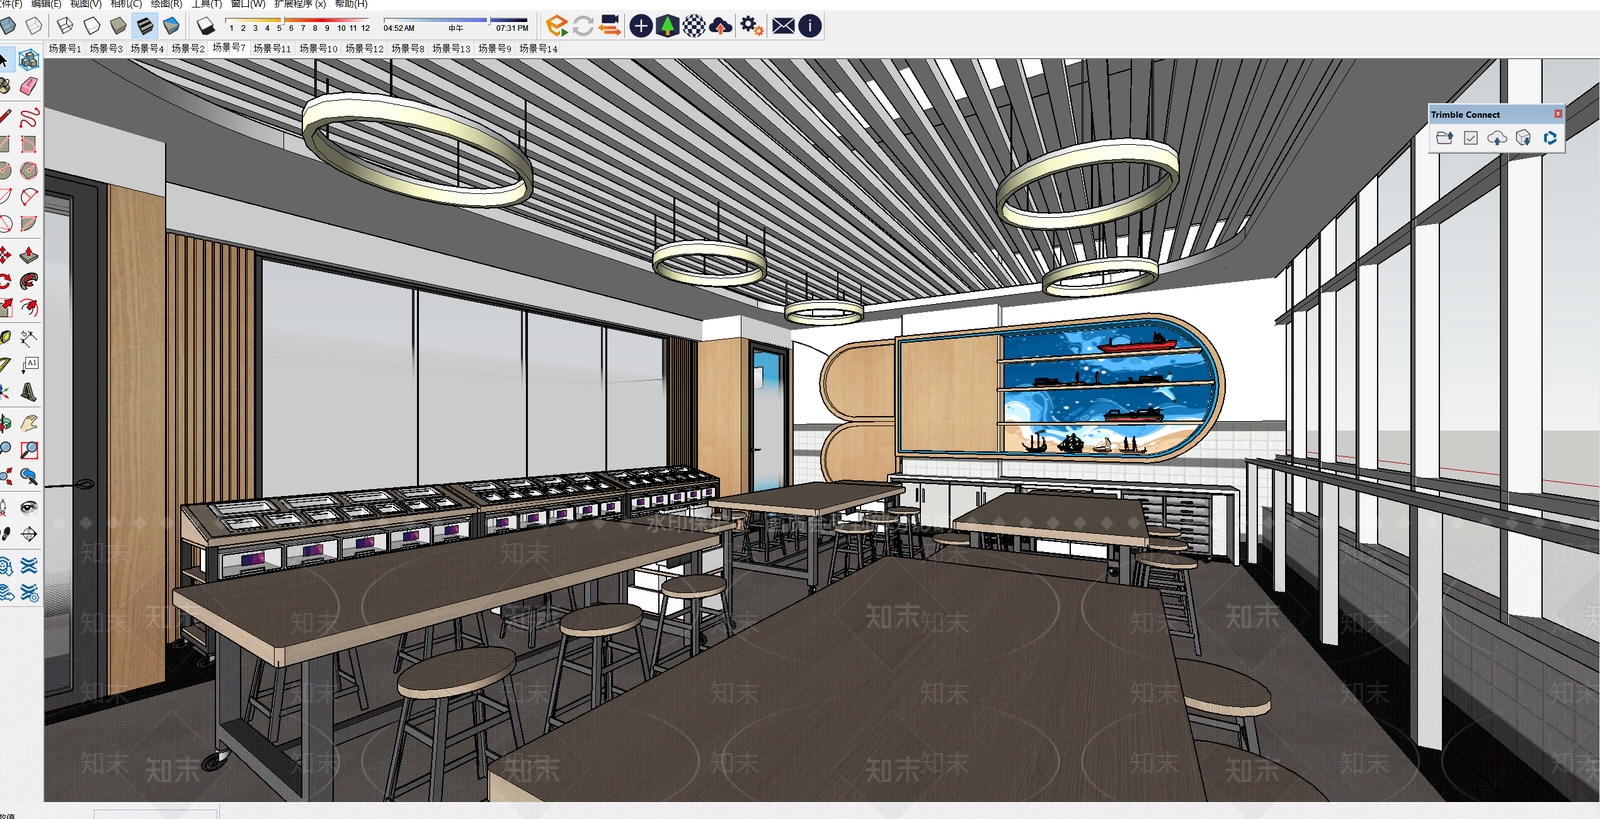Select the Previous view tool

click(x=29, y=476)
